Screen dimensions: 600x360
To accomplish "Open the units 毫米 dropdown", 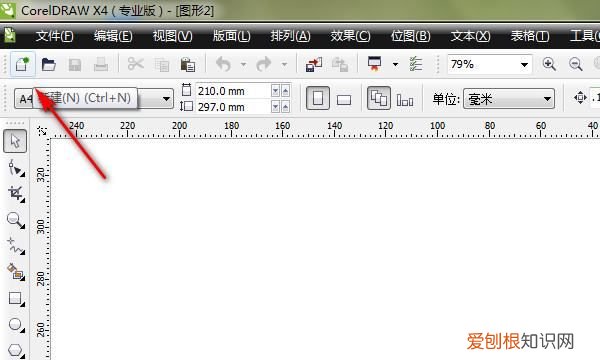I will point(547,99).
